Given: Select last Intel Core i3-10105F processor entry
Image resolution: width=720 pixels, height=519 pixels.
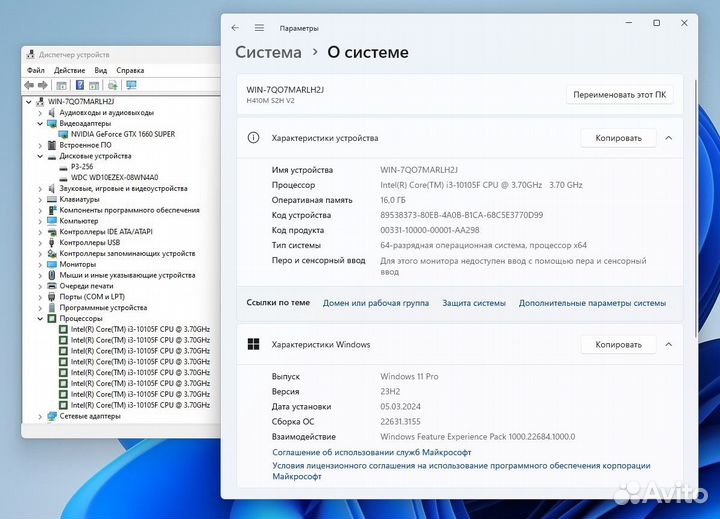Looking at the screenshot, I should pos(140,405).
